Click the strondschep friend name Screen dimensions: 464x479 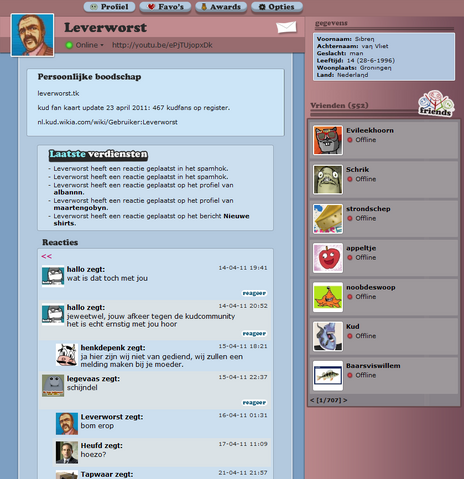368,209
